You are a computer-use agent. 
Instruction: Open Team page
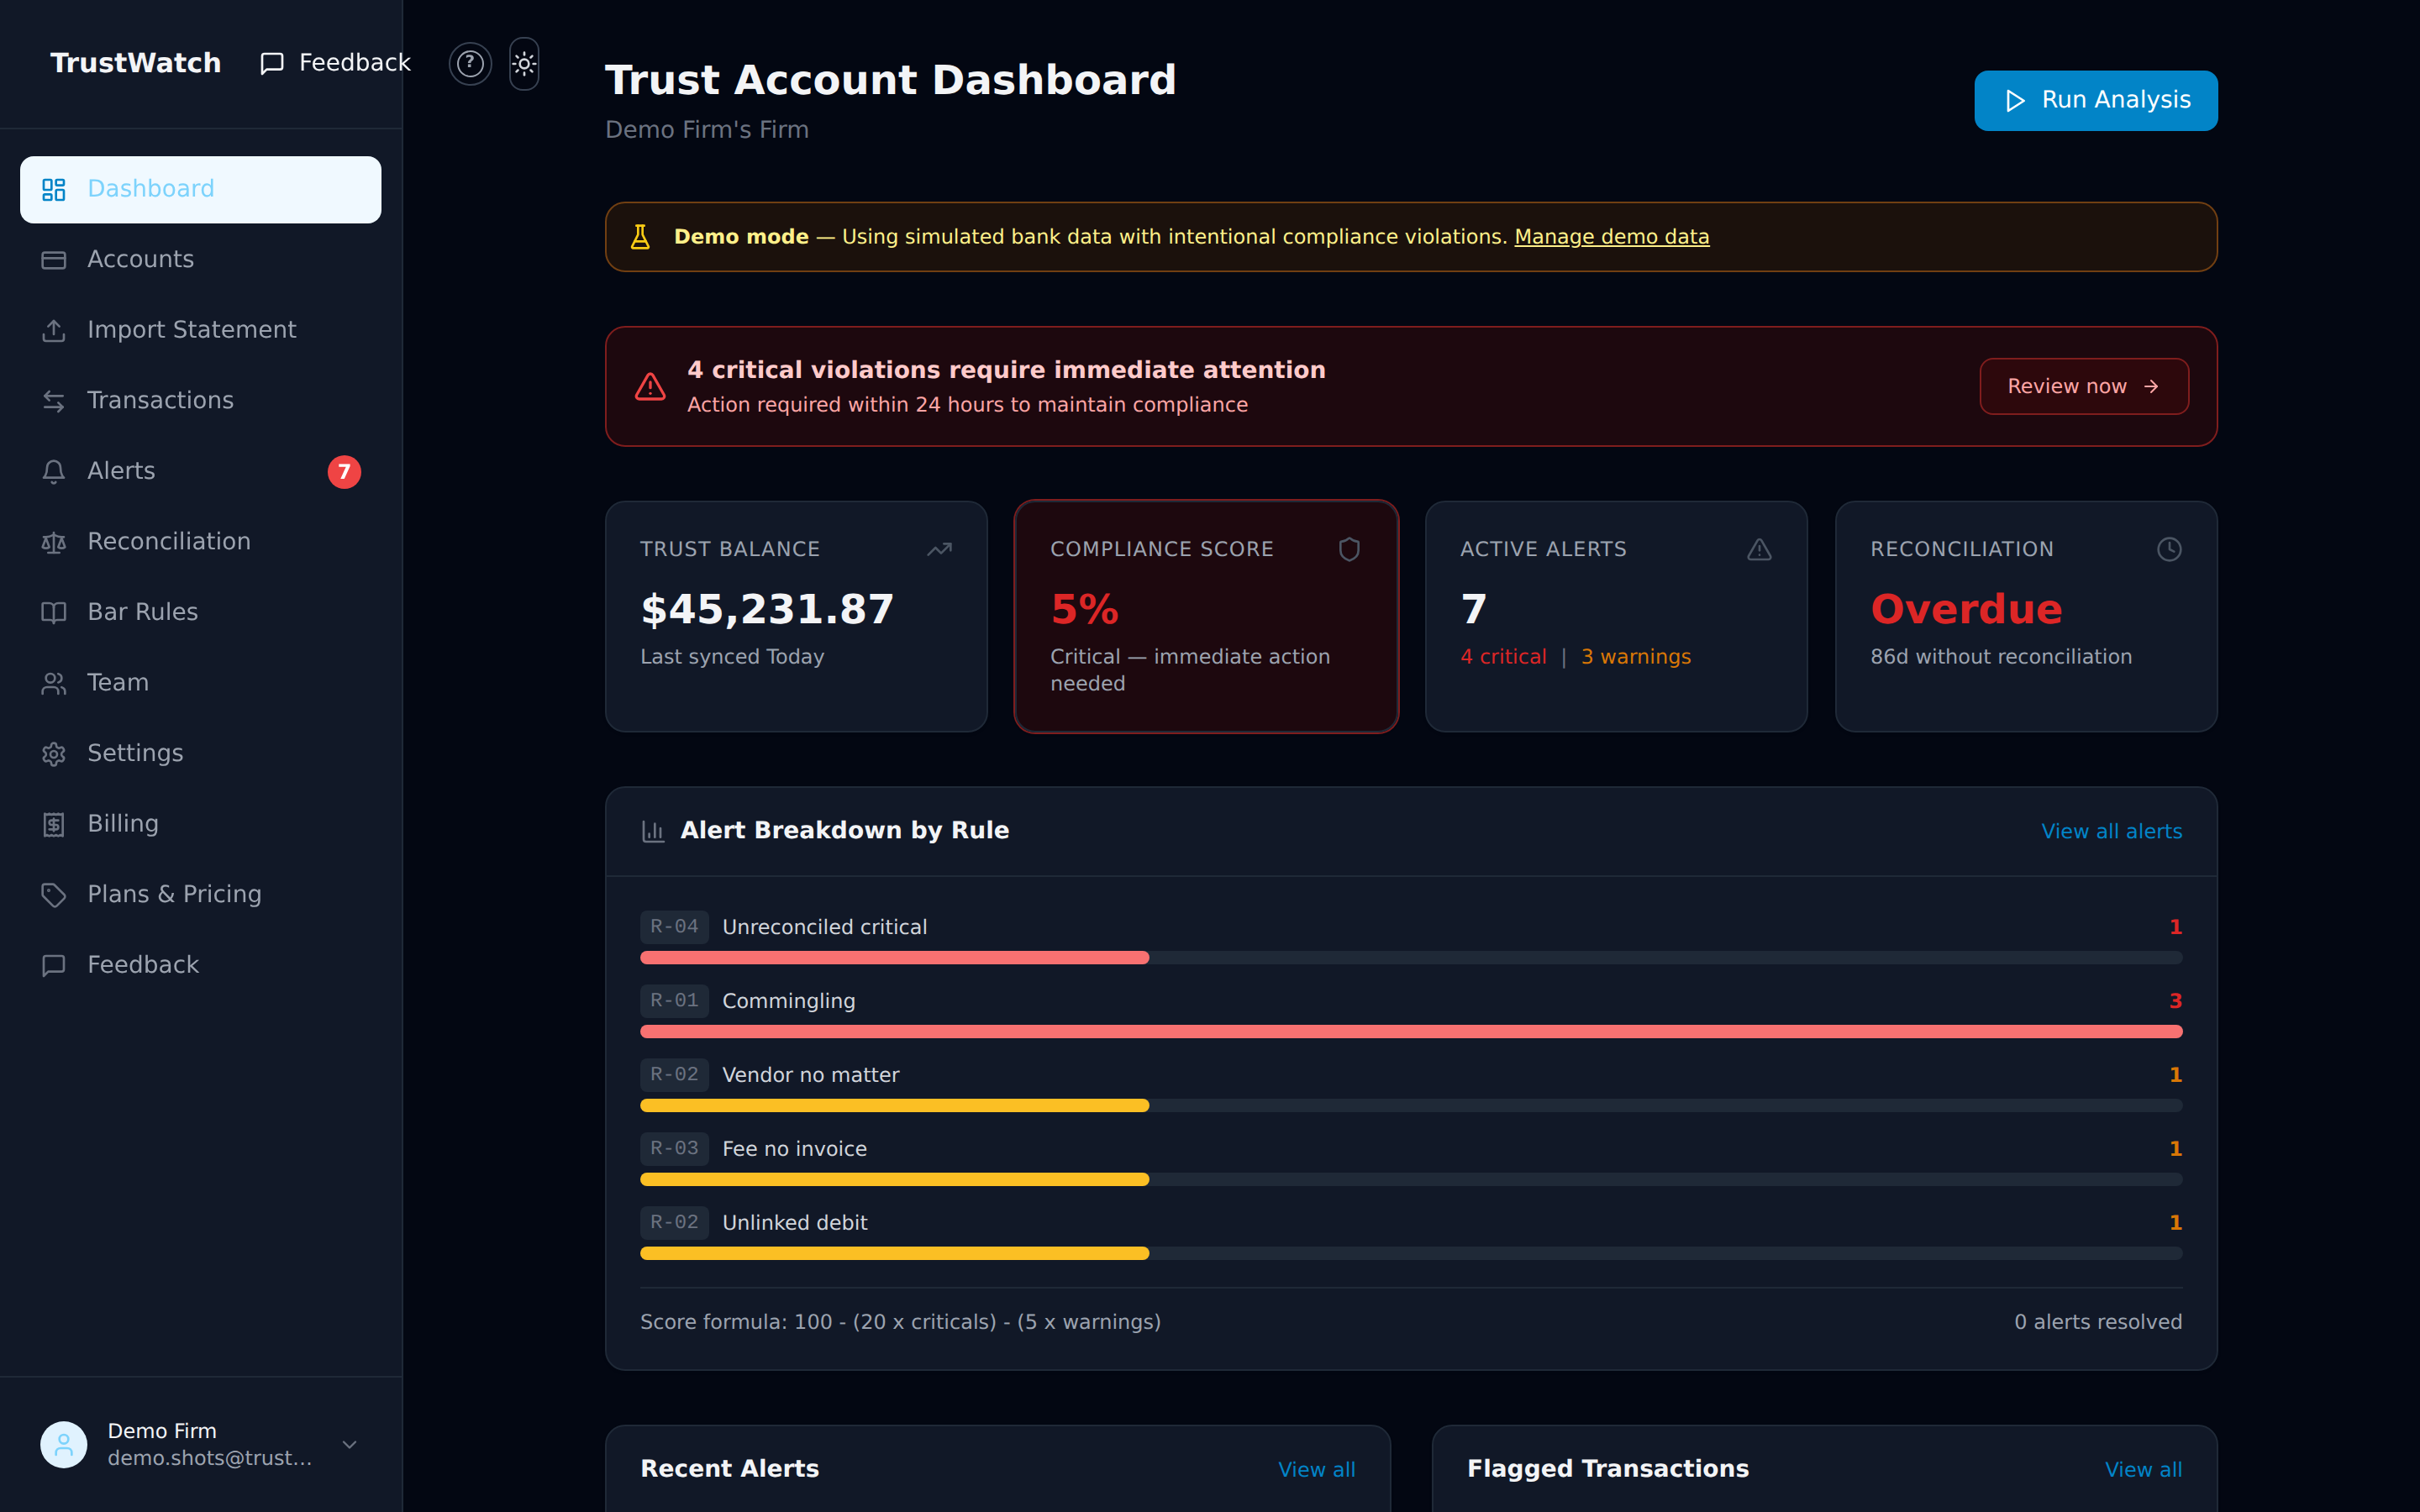[200, 683]
